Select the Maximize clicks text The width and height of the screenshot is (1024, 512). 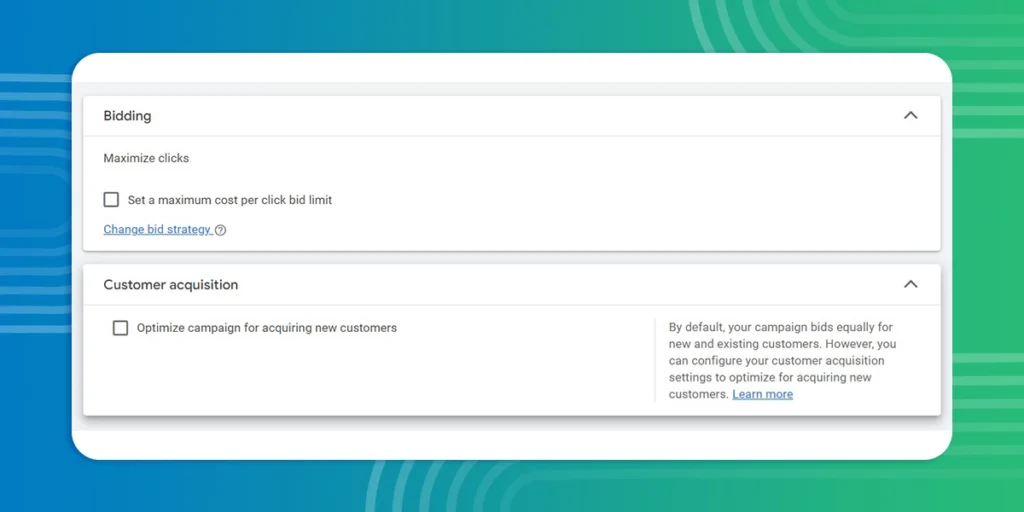click(146, 158)
